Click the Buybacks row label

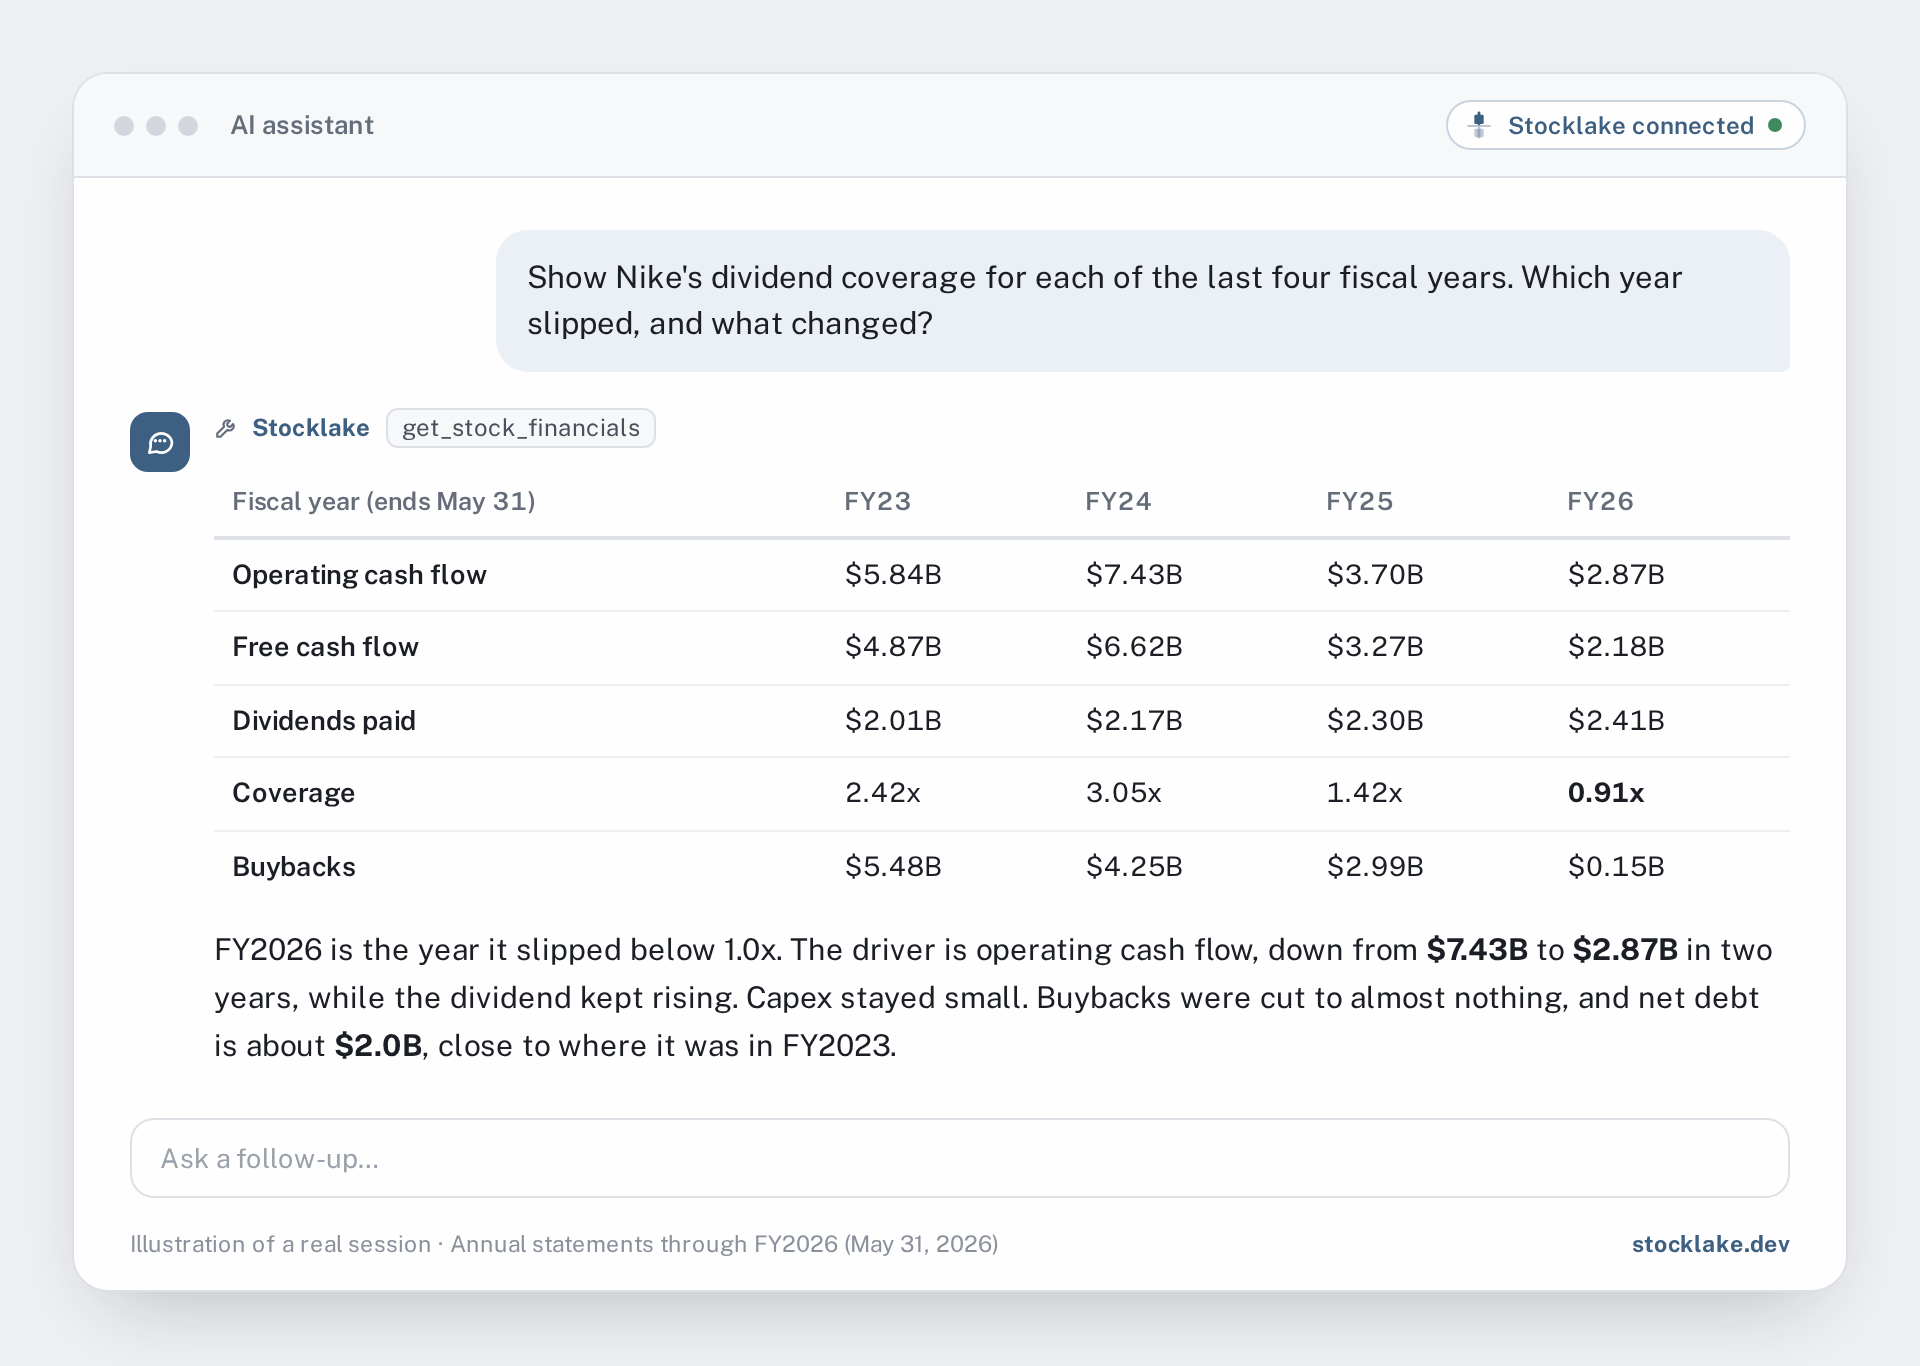294,867
